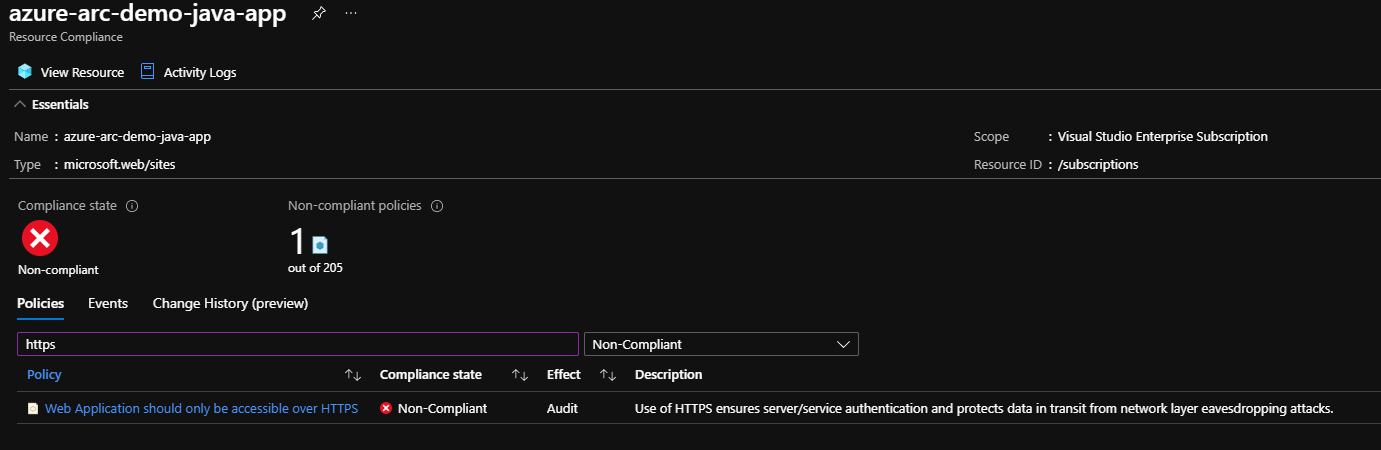This screenshot has height=450, width=1381.
Task: Click the policy row document icon
Action: click(33, 408)
